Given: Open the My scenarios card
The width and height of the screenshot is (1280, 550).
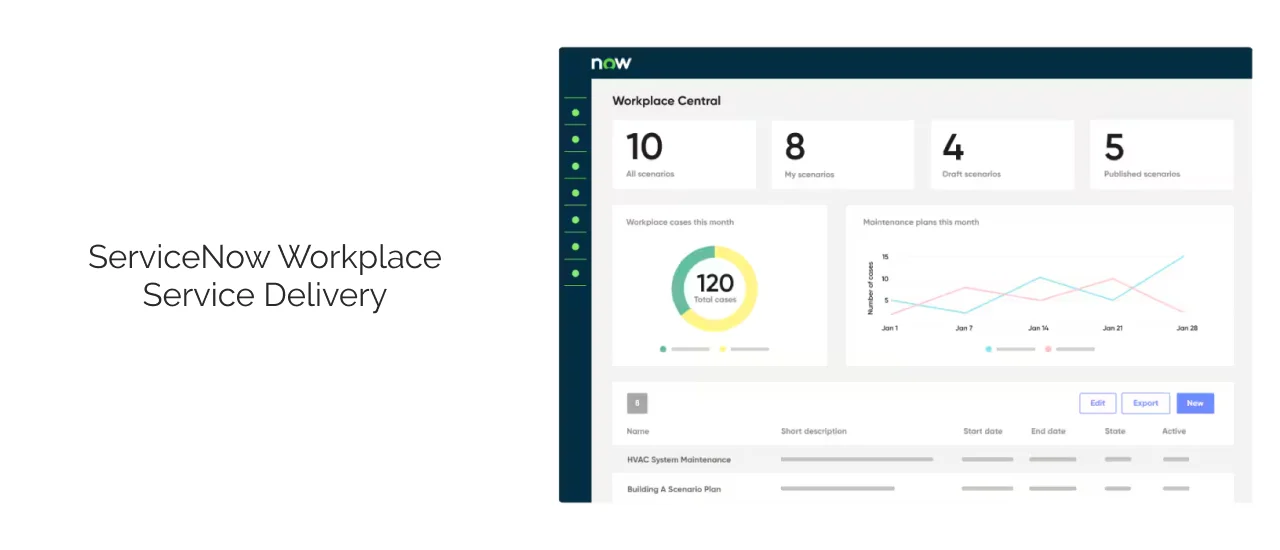Looking at the screenshot, I should click(x=843, y=154).
